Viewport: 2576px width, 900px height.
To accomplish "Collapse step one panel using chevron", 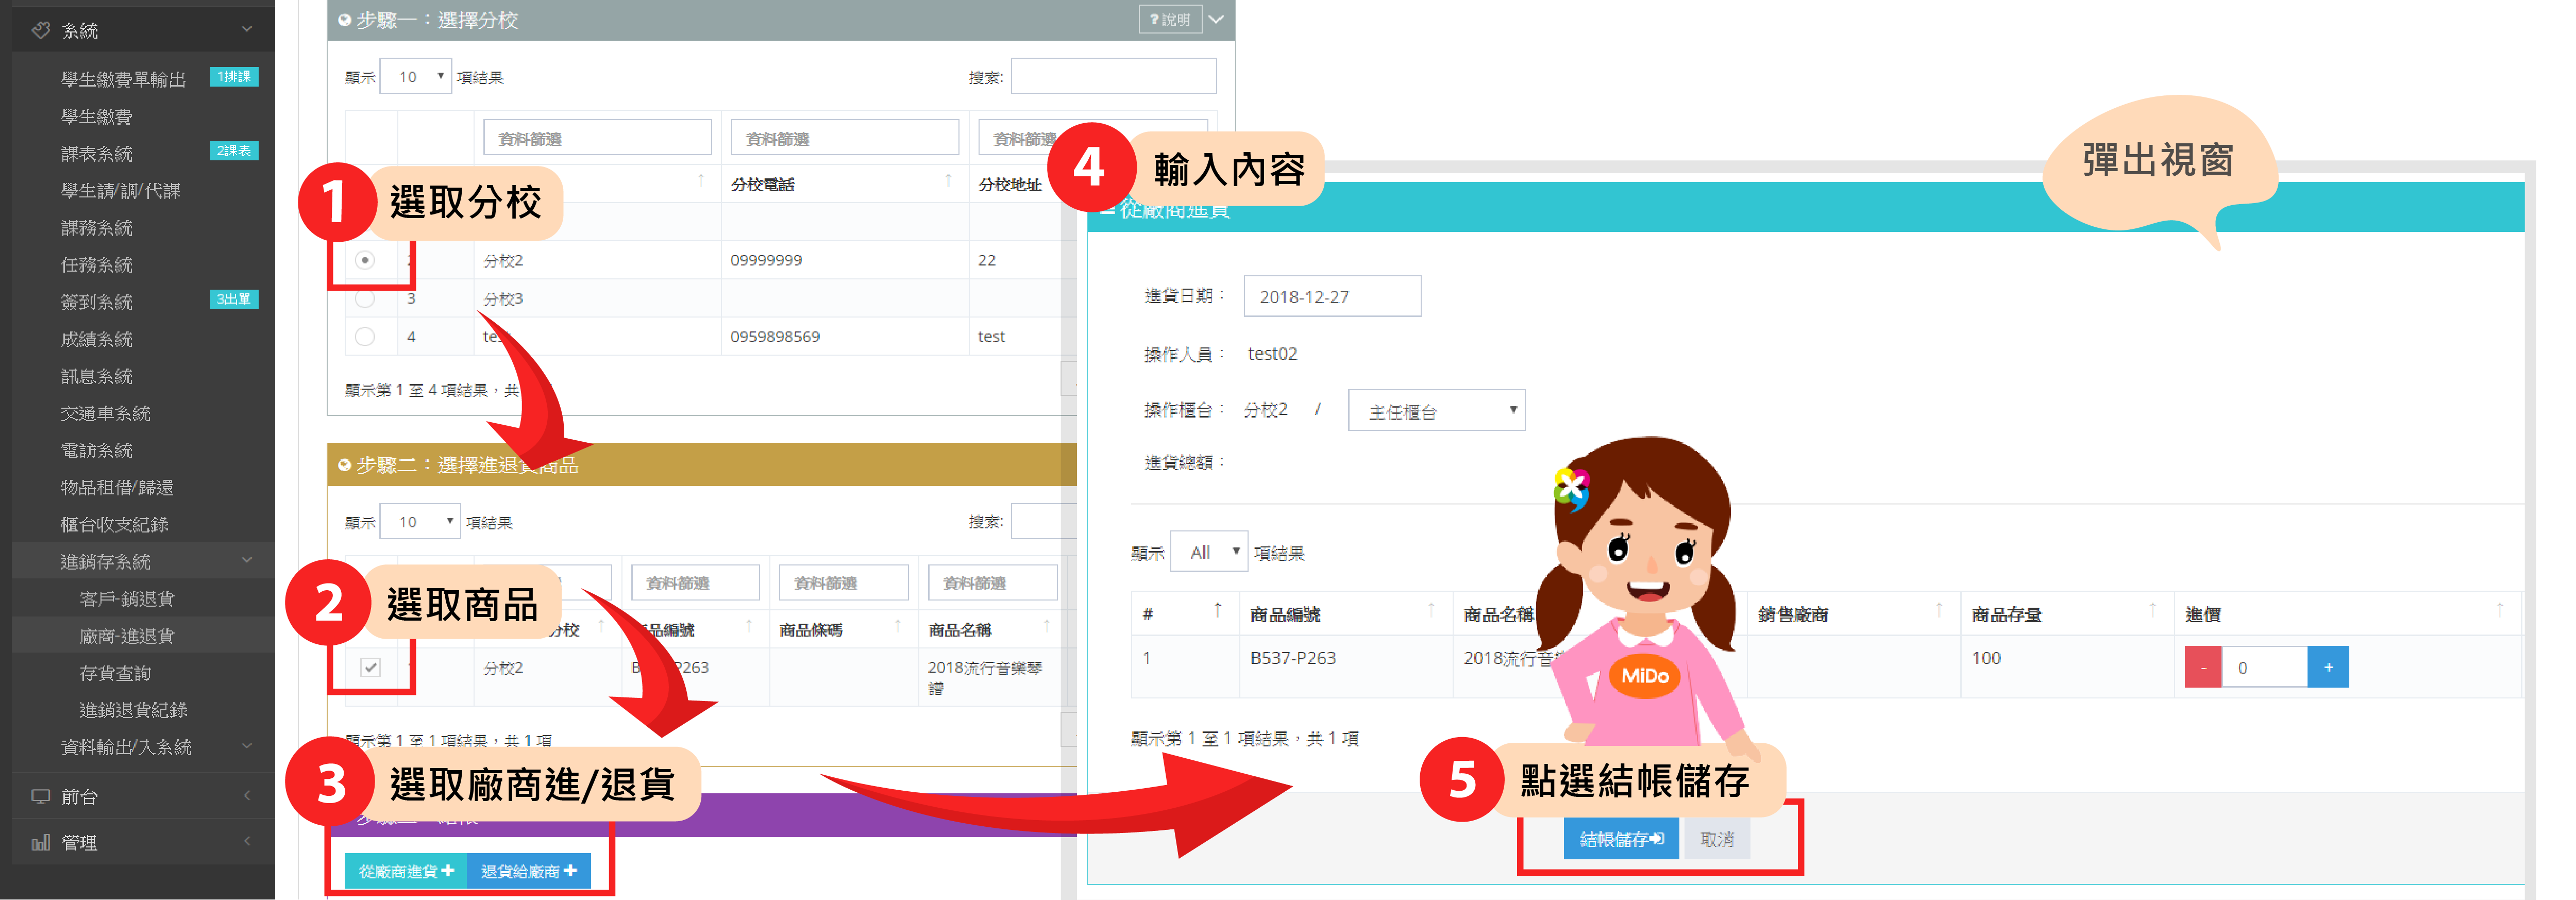I will 1216,19.
